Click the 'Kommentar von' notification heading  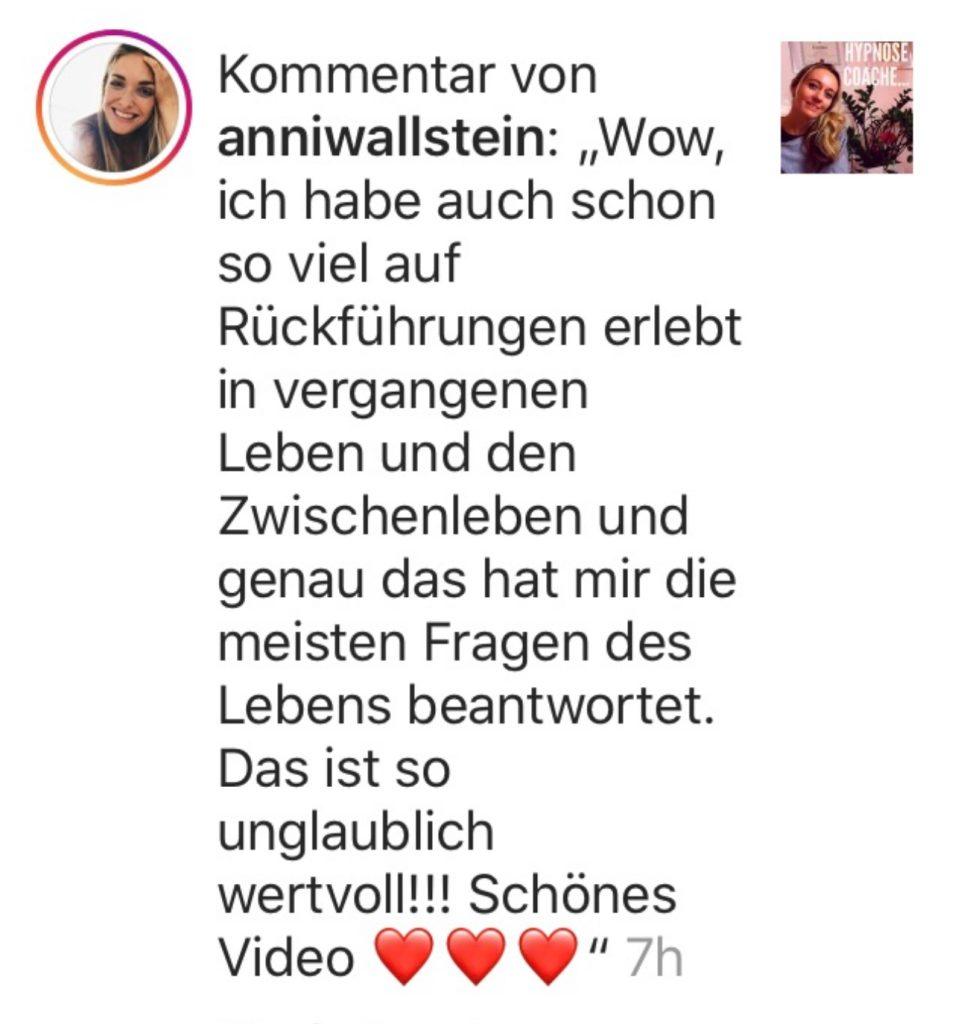pyautogui.click(x=407, y=76)
